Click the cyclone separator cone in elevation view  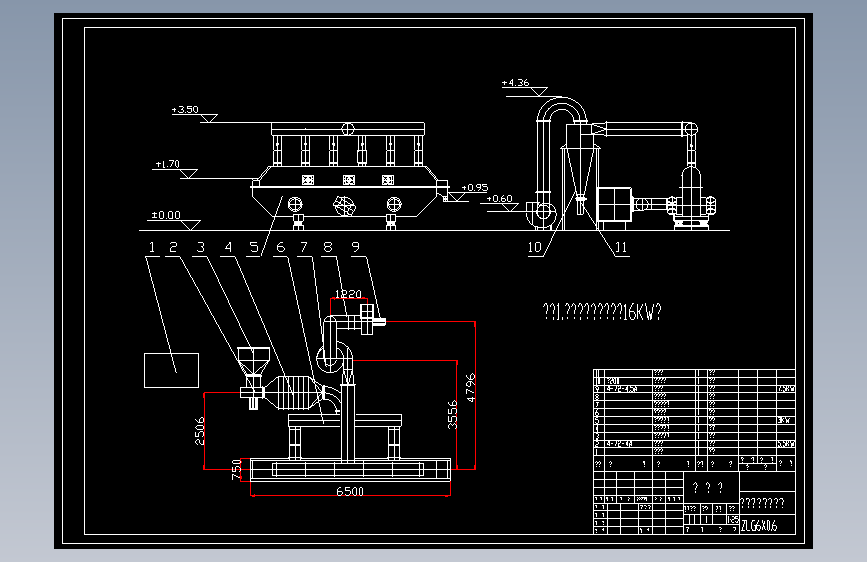click(x=580, y=171)
